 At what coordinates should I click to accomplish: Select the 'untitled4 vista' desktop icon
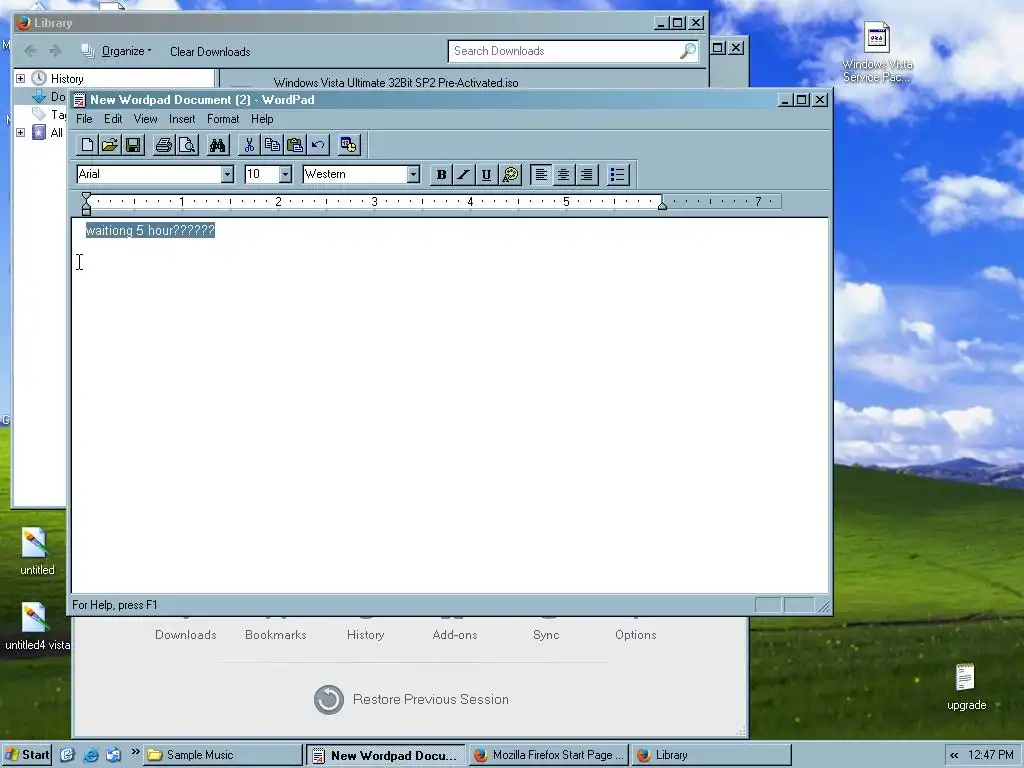37,626
